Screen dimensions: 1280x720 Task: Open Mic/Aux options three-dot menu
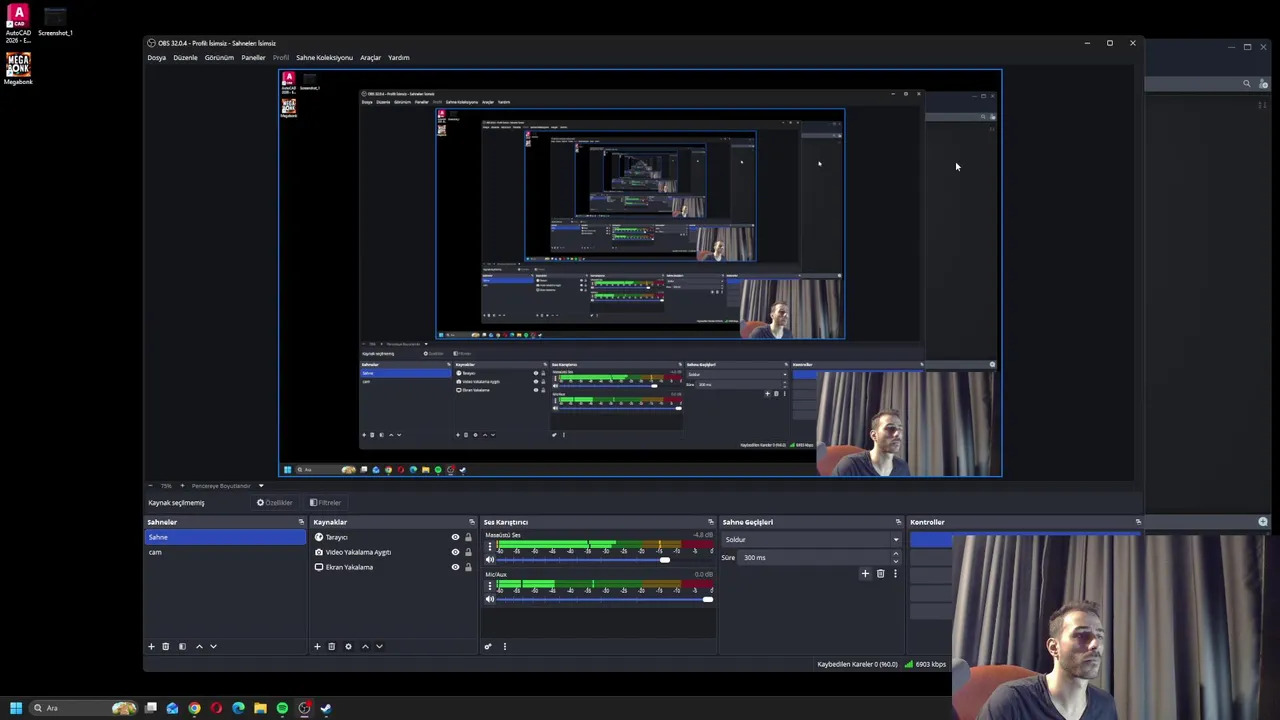click(490, 586)
